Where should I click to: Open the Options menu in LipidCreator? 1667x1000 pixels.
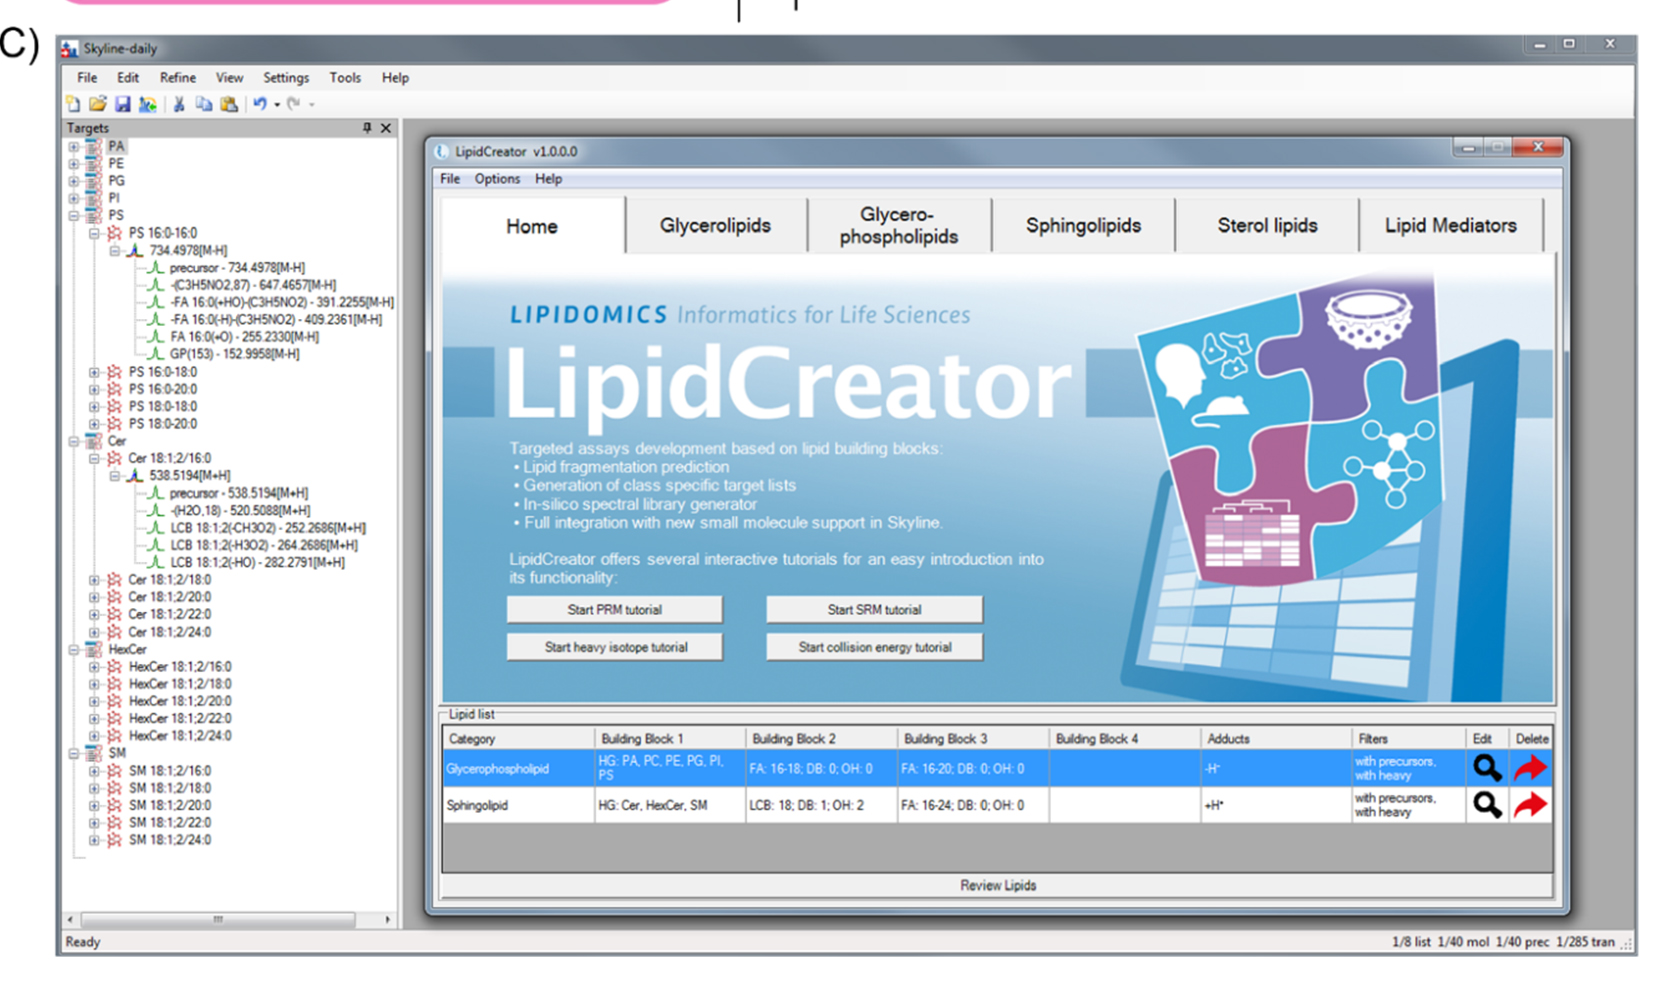[497, 179]
